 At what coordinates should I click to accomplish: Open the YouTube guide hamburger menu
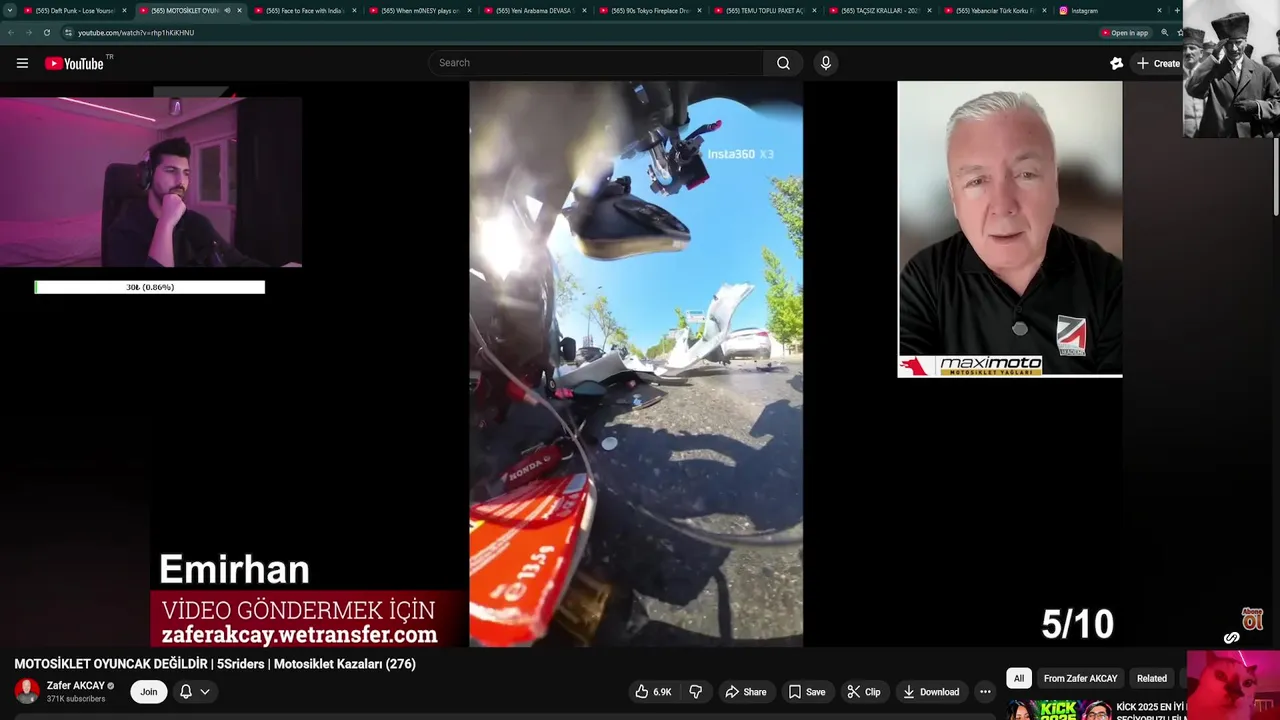[22, 63]
